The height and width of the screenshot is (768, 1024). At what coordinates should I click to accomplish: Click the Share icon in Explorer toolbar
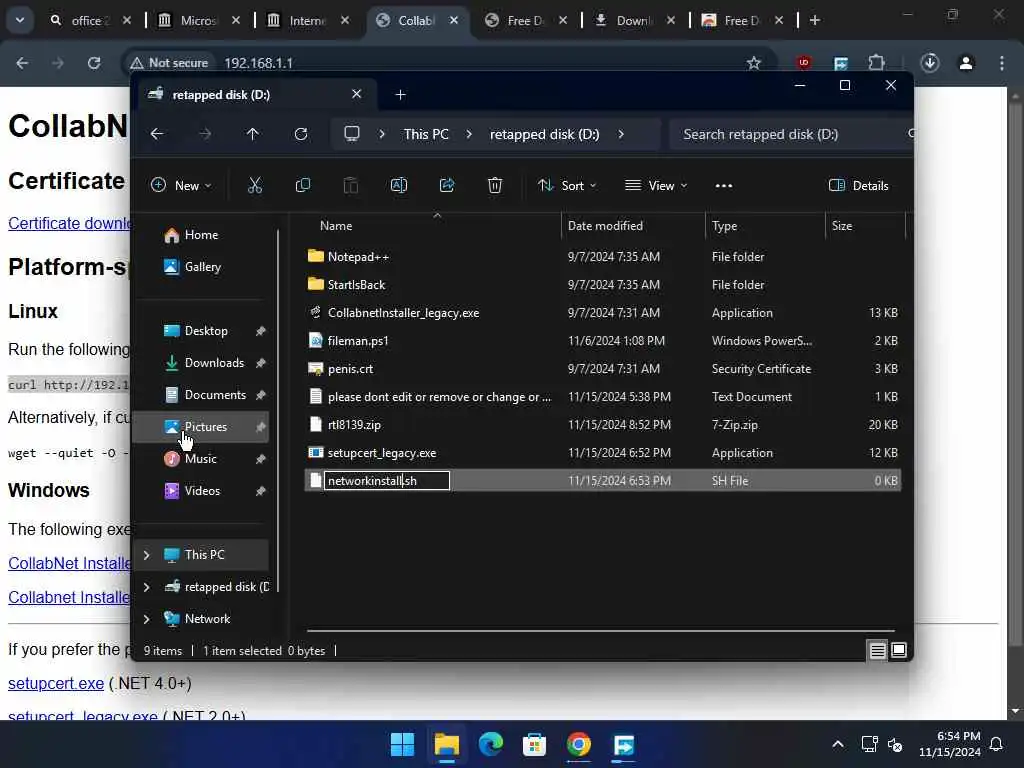[x=447, y=185]
